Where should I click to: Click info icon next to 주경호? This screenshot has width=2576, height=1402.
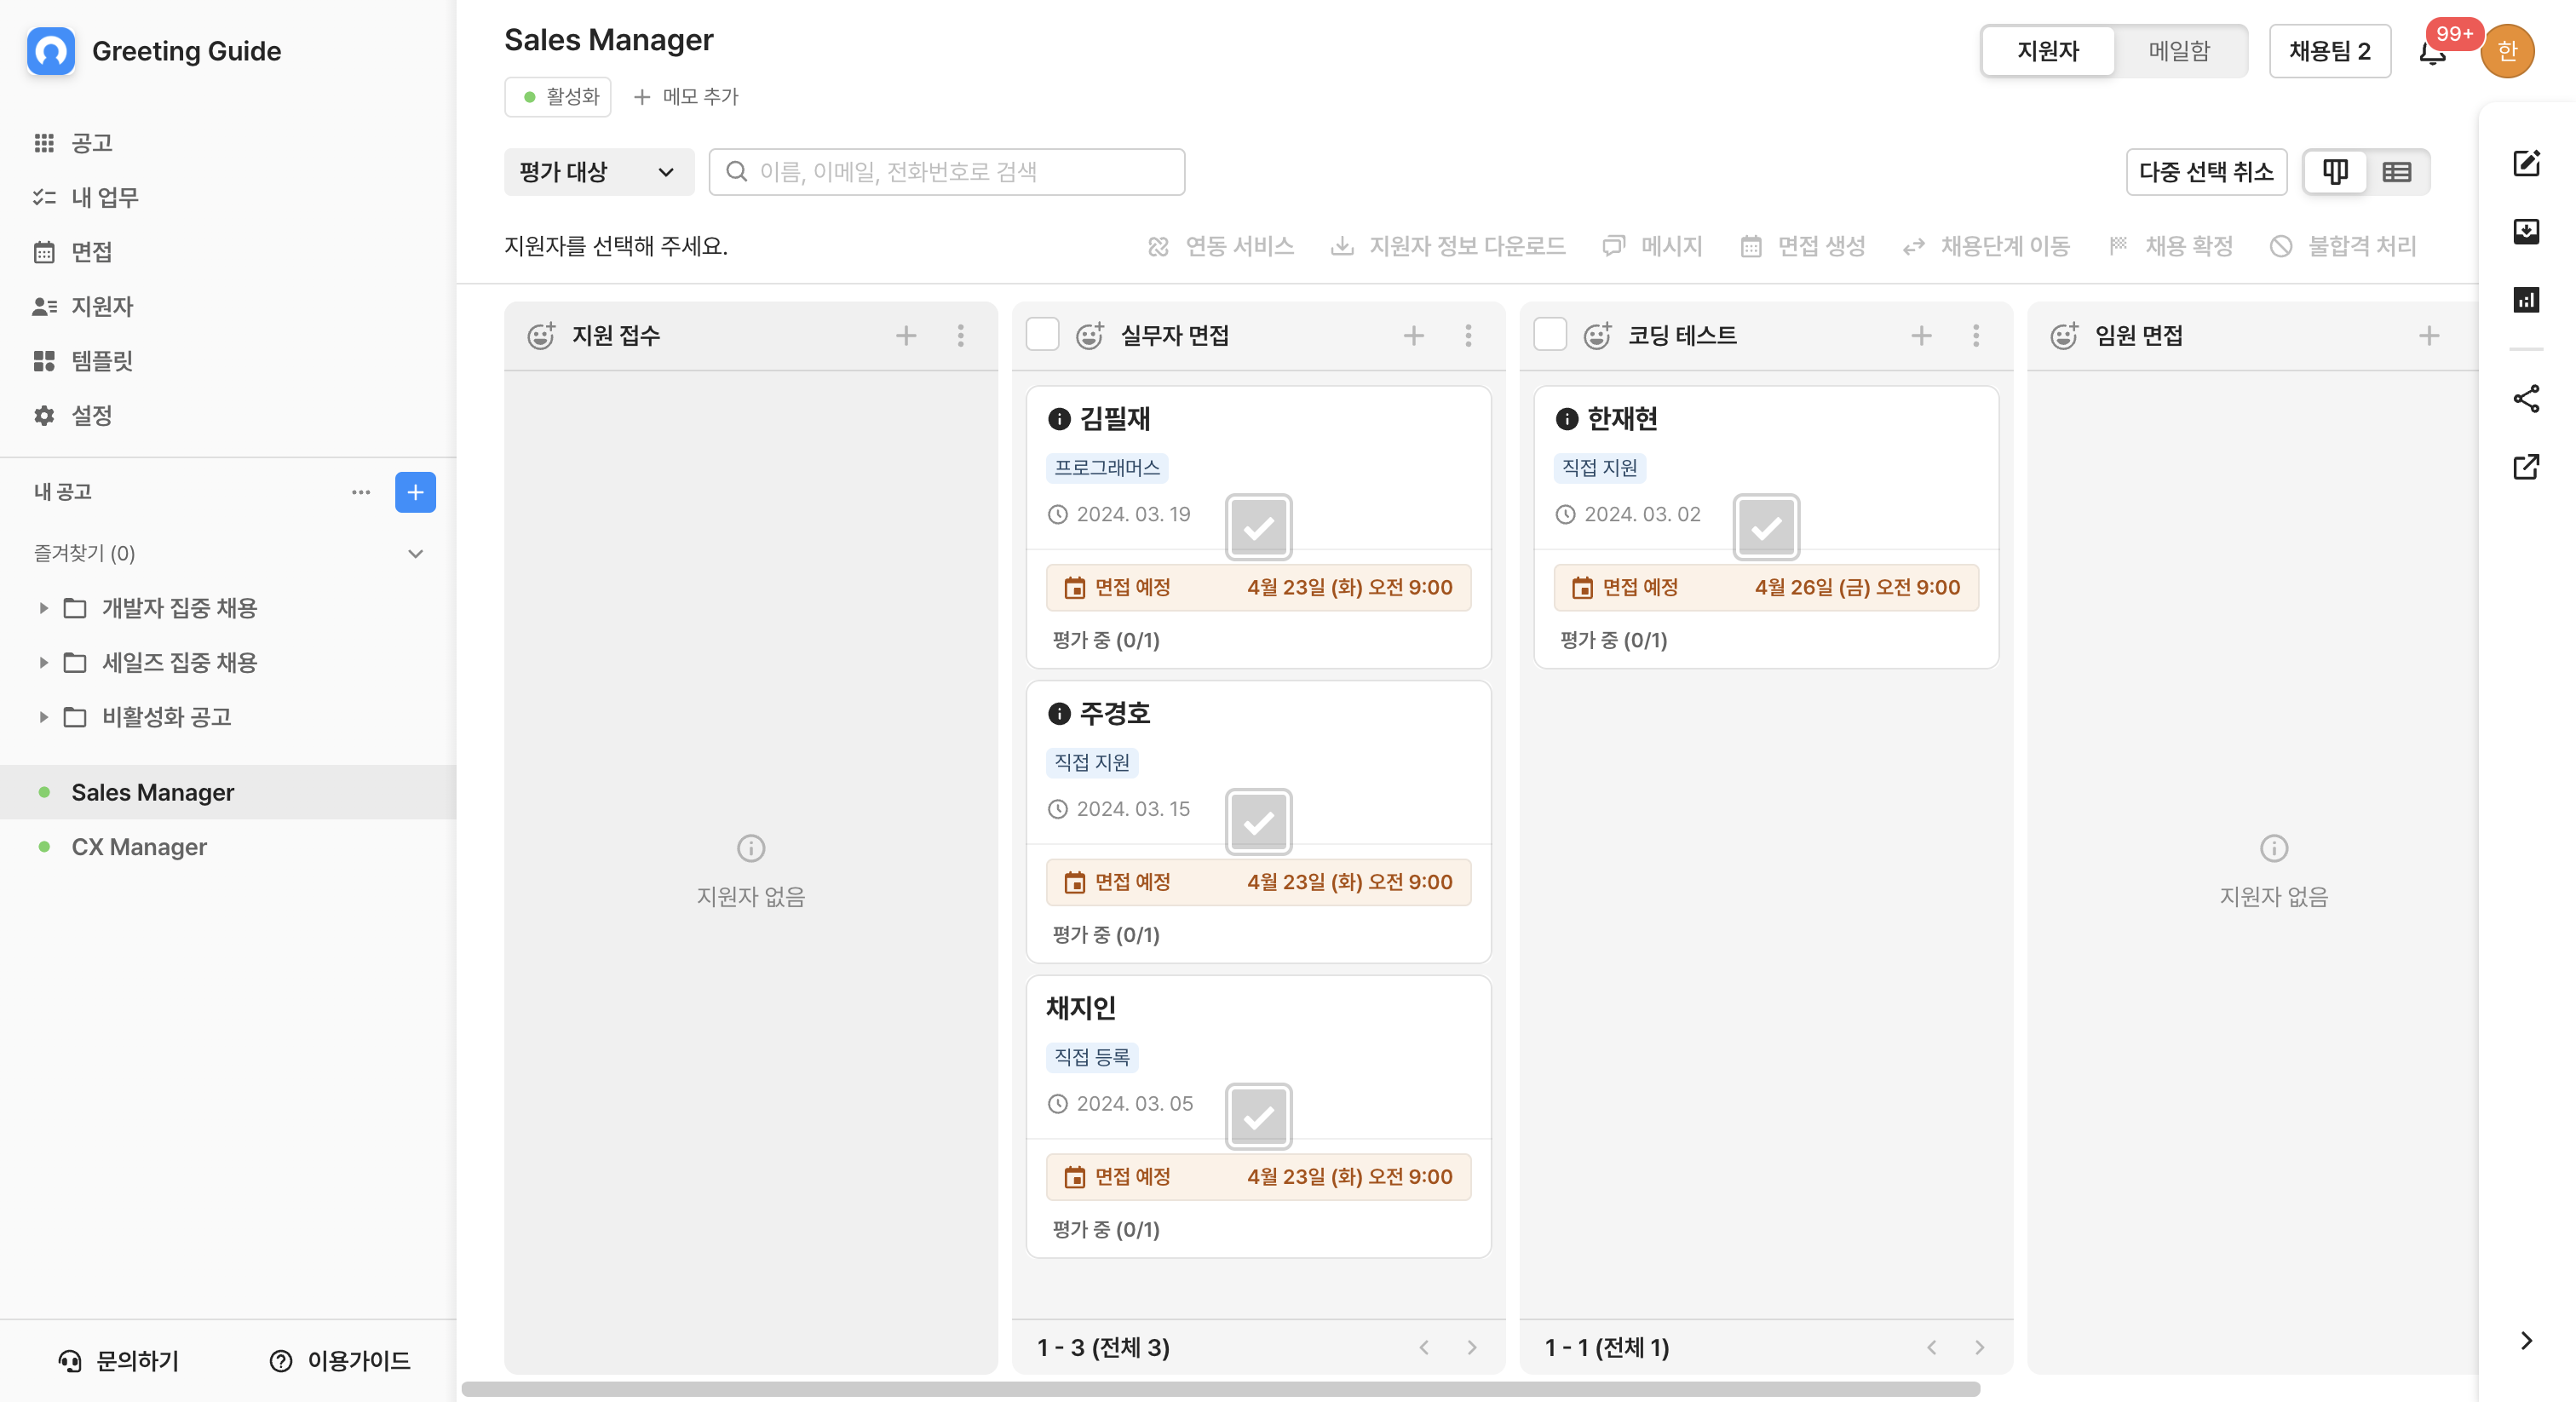tap(1059, 714)
